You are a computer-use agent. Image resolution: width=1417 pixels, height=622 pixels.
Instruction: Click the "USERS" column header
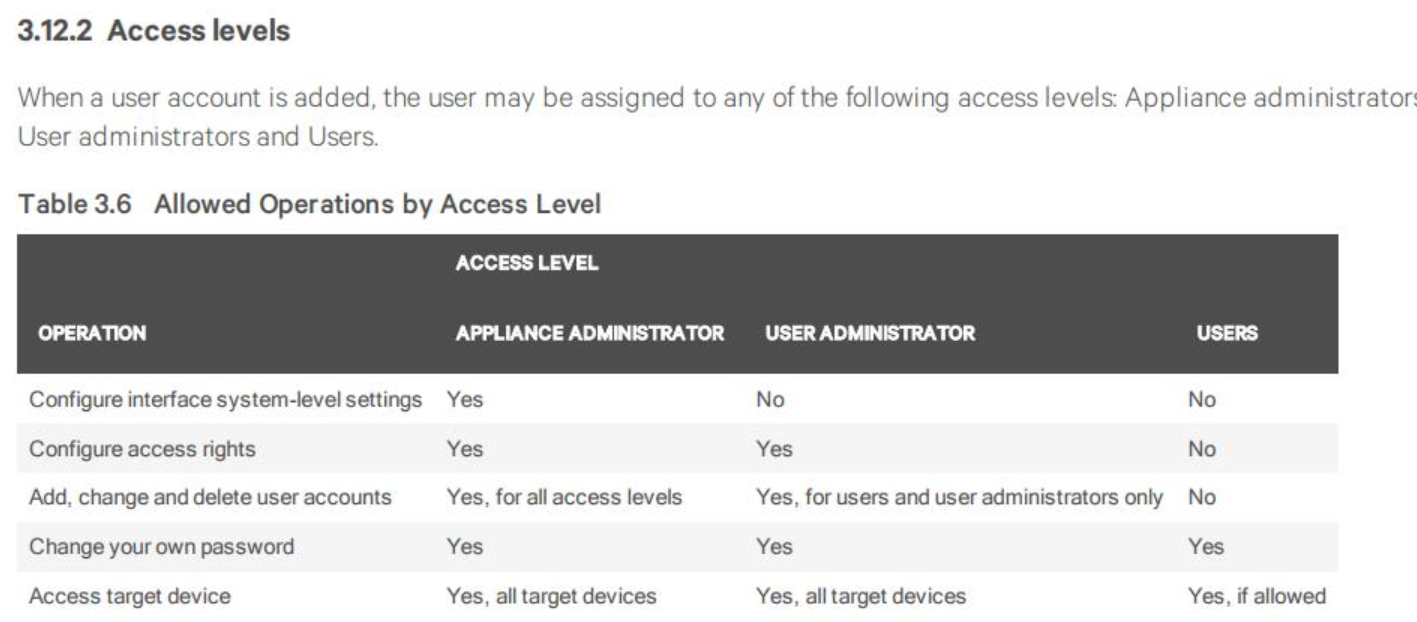1226,334
